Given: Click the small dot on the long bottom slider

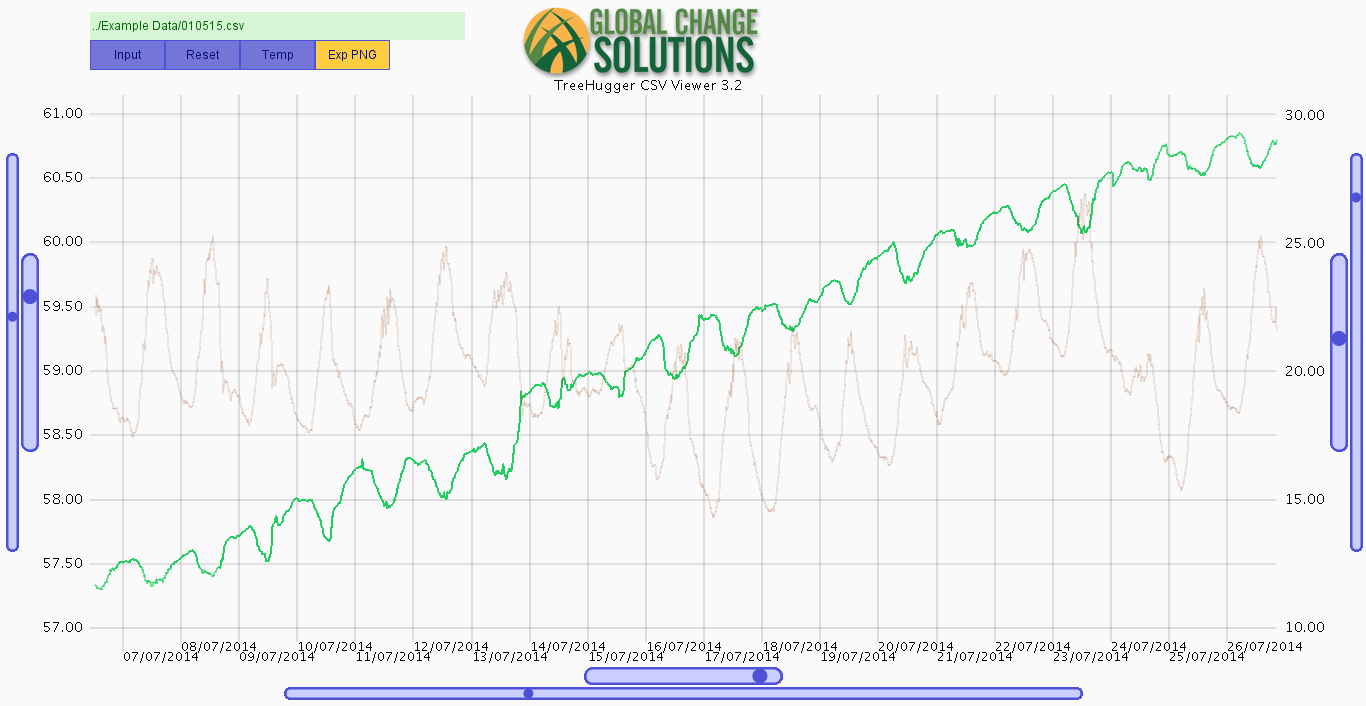Looking at the screenshot, I should [528, 693].
